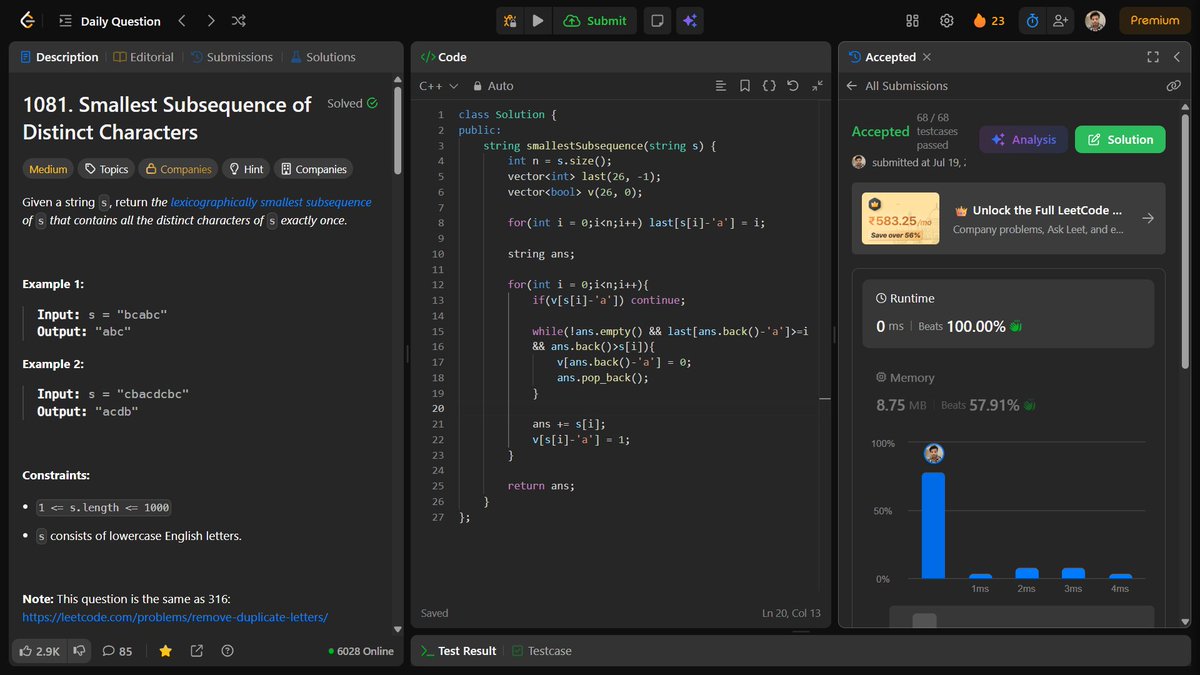Click the invite friend icon

tap(1060, 20)
